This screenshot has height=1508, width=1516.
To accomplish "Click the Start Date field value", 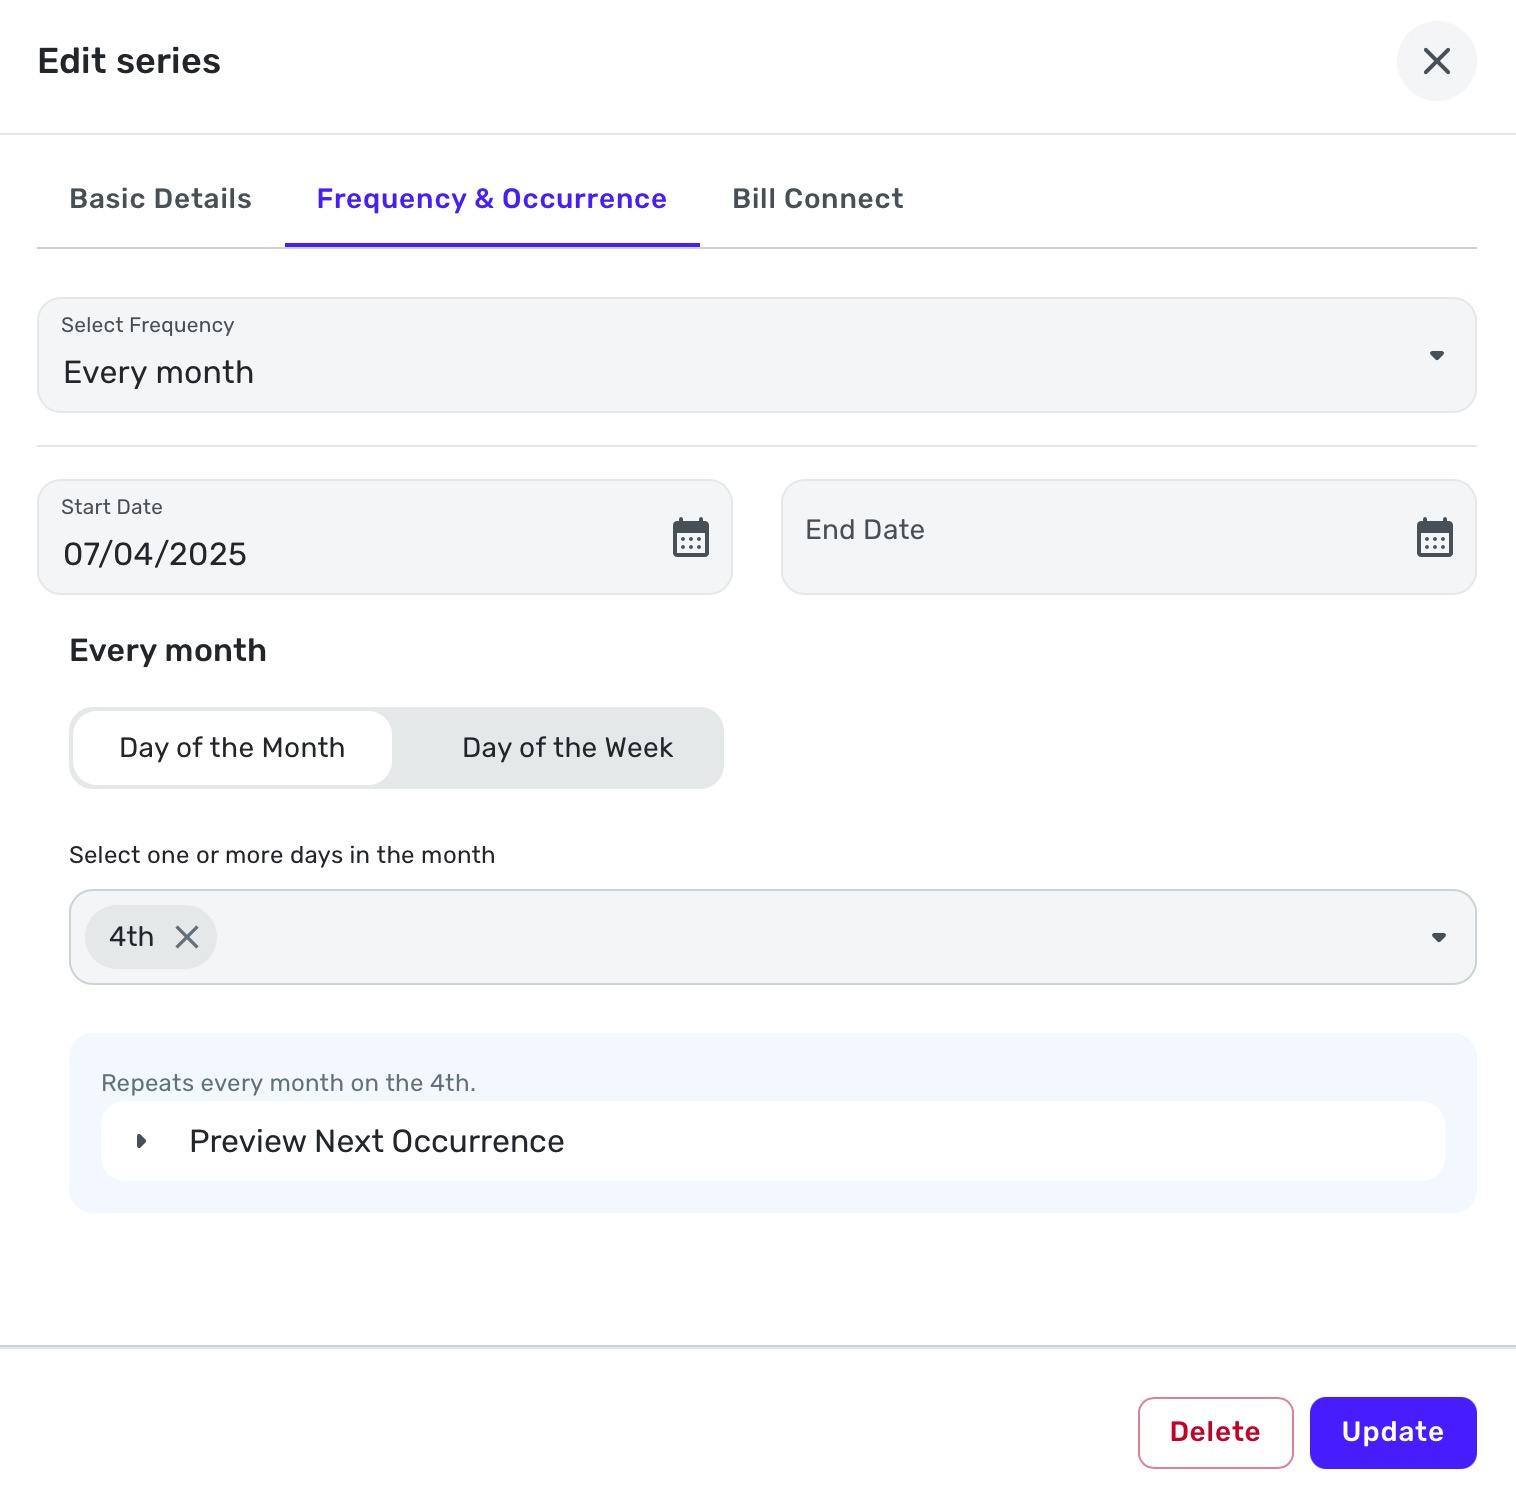I will [155, 554].
